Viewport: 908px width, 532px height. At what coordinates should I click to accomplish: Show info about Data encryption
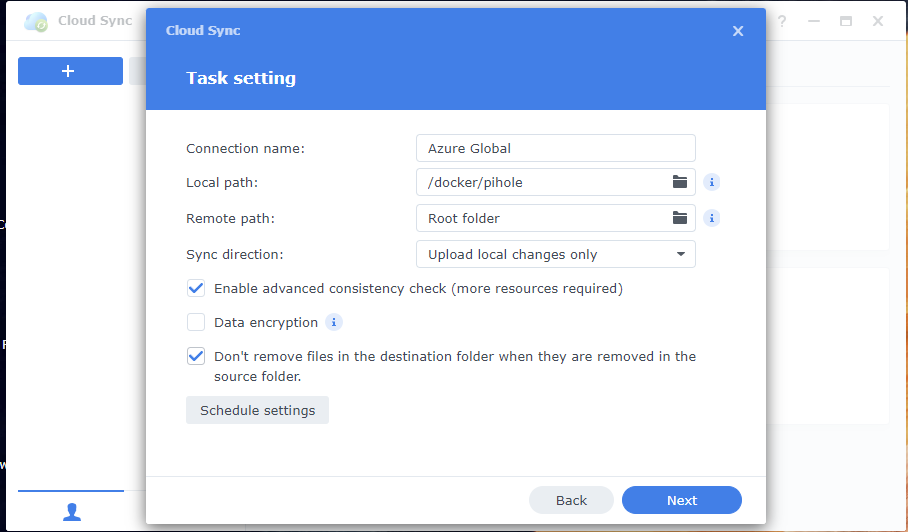tap(334, 322)
